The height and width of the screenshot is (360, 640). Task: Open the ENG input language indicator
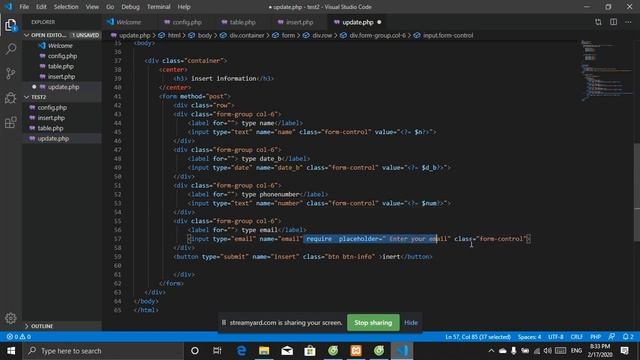576,351
